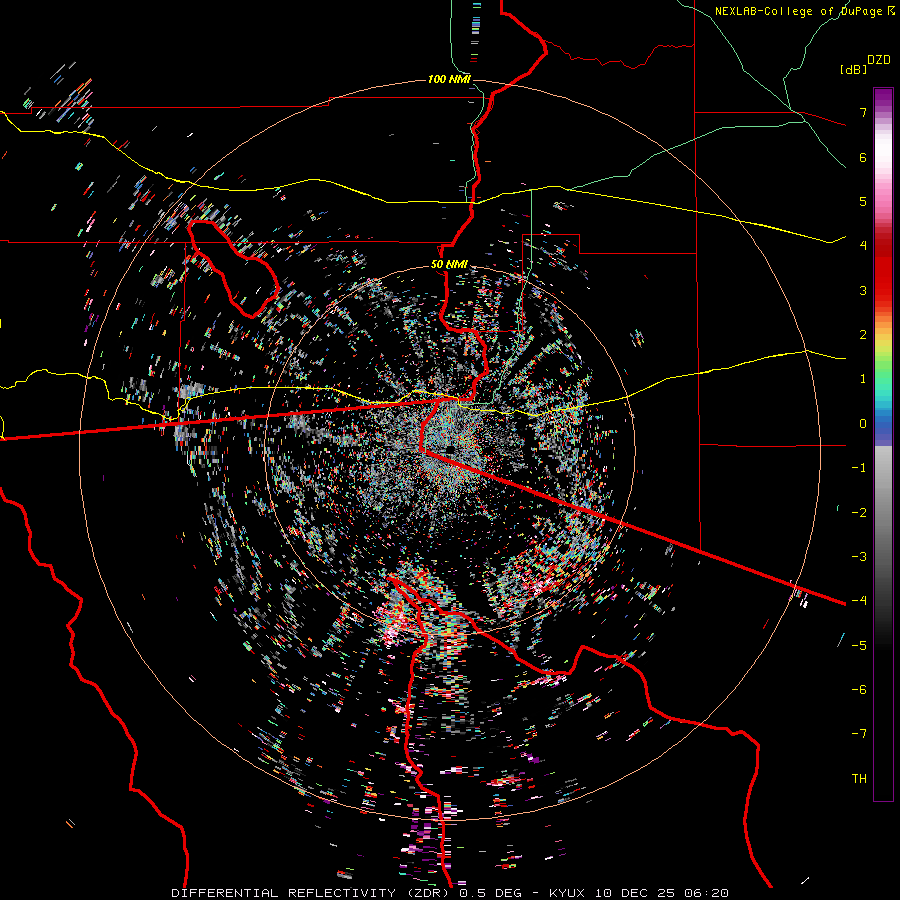Viewport: 900px width, 900px height.
Task: Pick the -3 label on the scale
Action: tap(859, 556)
